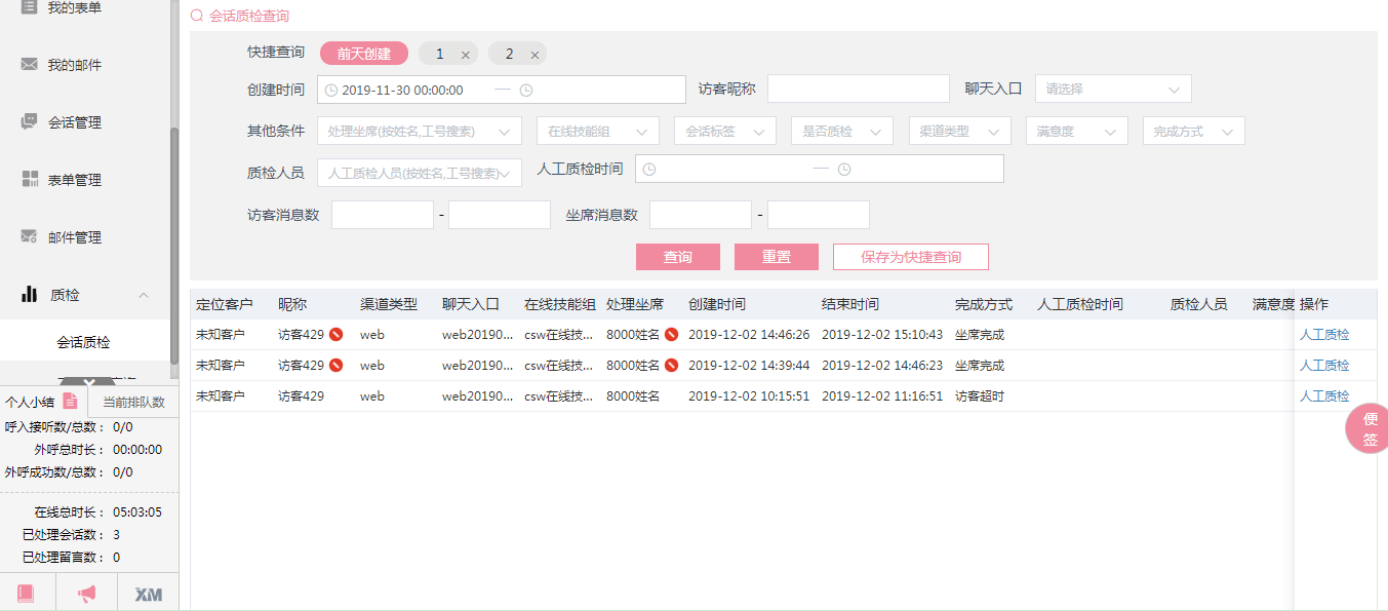Click the pink book icon at bottom-left
Image resolution: width=1388 pixels, height=611 pixels.
26,593
